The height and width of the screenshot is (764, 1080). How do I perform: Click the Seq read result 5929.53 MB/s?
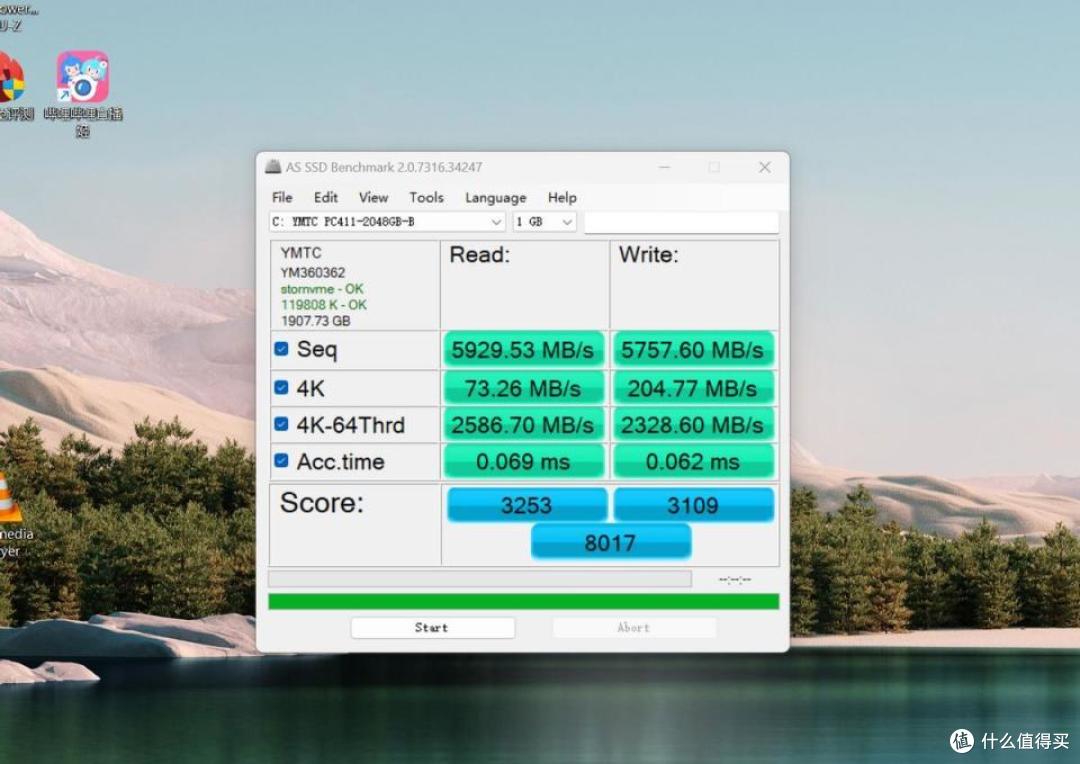pos(523,350)
